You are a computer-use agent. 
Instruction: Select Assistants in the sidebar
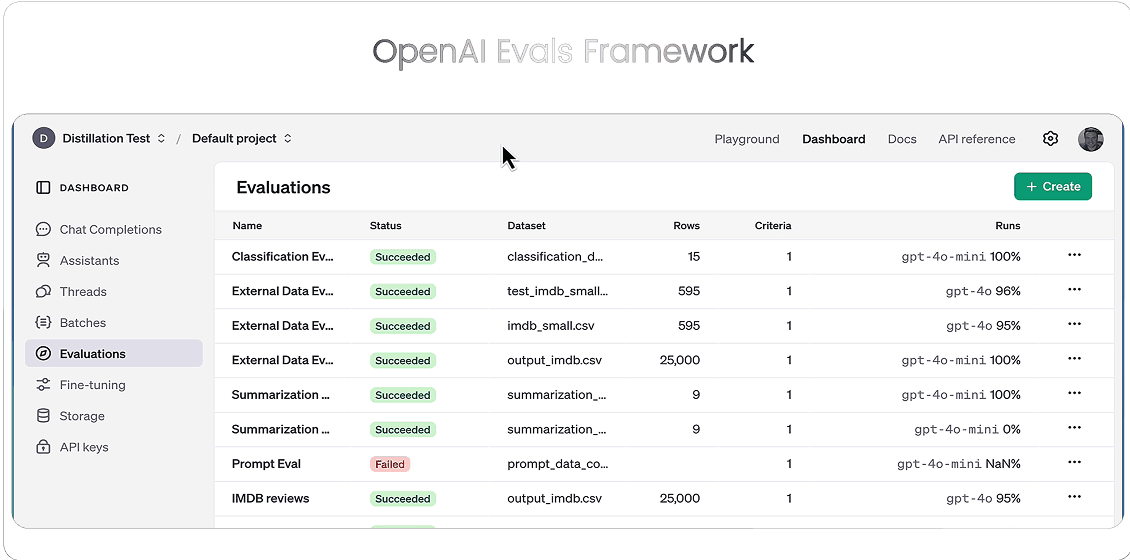pyautogui.click(x=114, y=260)
